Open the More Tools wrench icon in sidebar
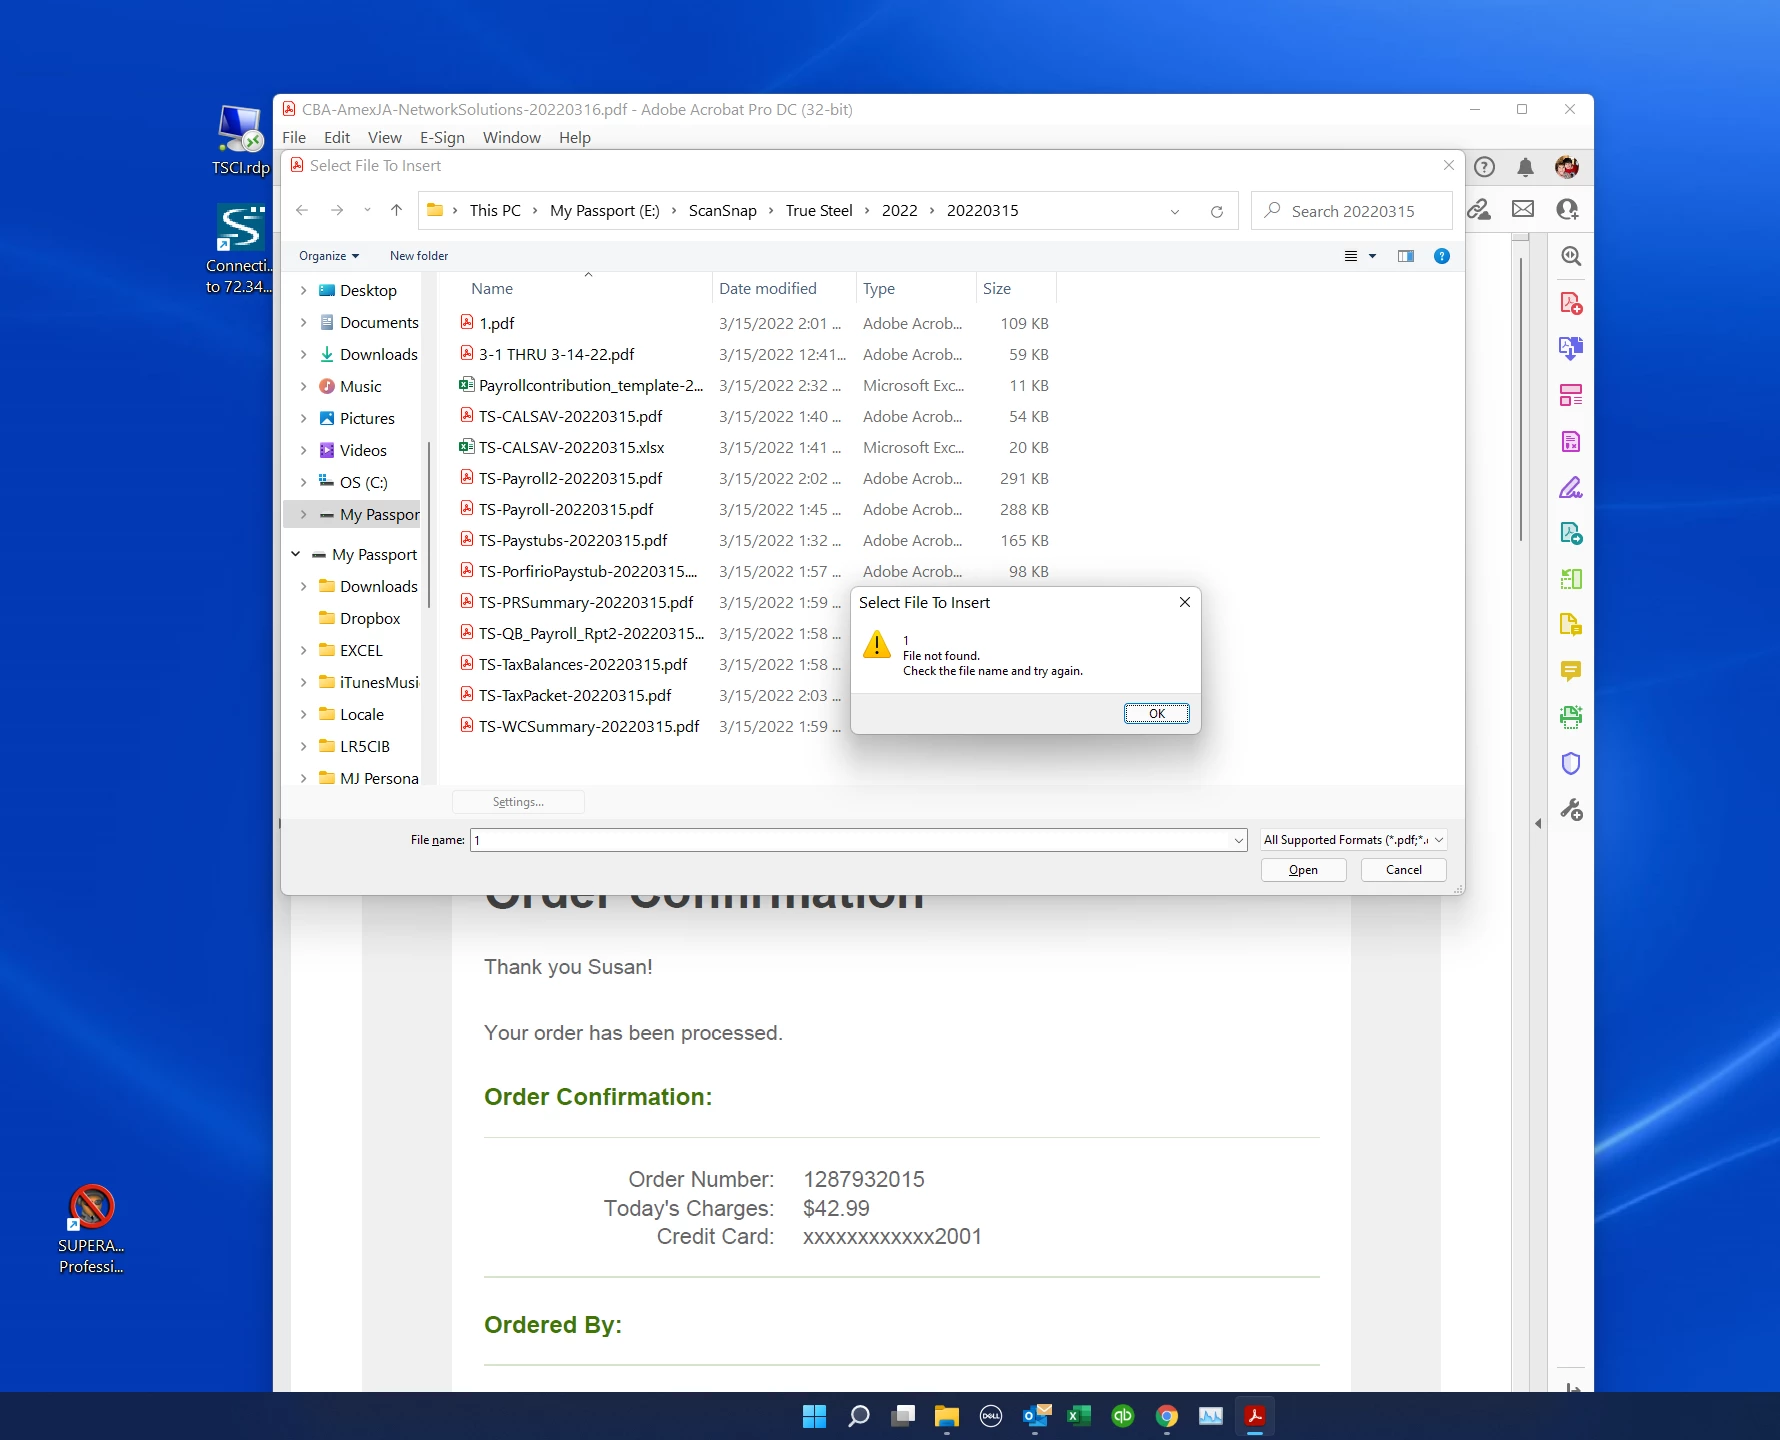This screenshot has width=1780, height=1440. coord(1571,809)
